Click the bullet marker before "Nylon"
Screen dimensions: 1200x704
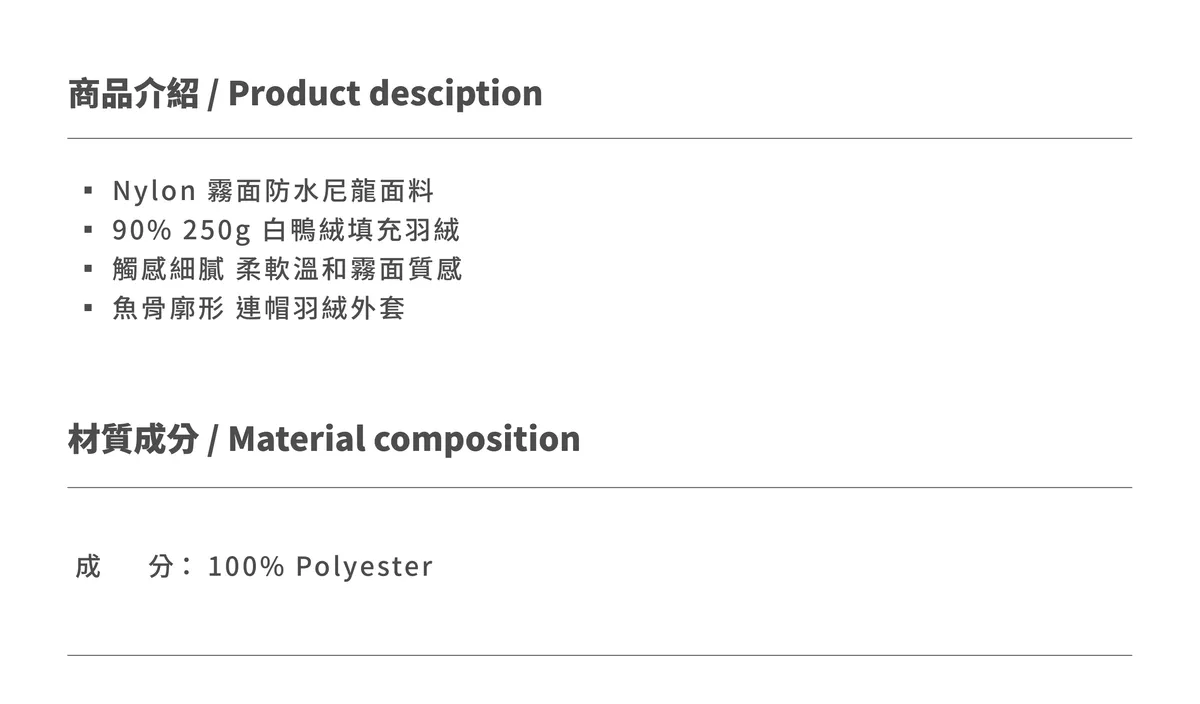pos(89,191)
